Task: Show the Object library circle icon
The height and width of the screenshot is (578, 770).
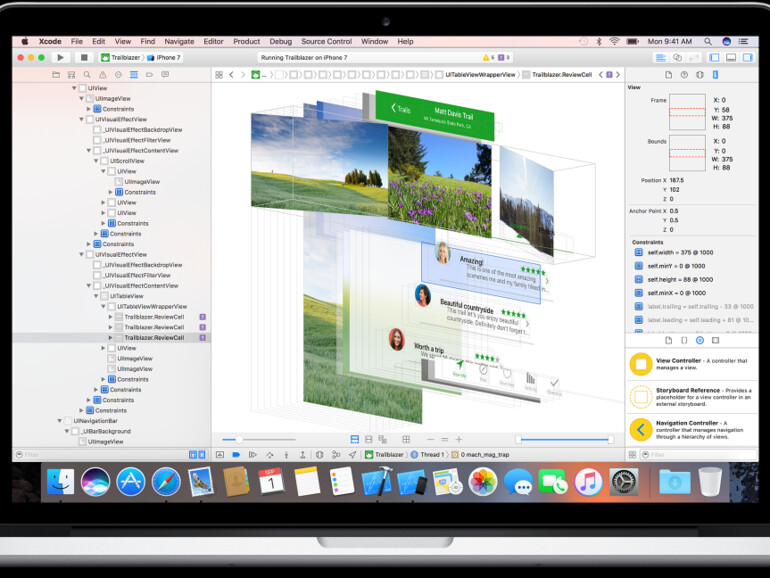Action: 700,340
